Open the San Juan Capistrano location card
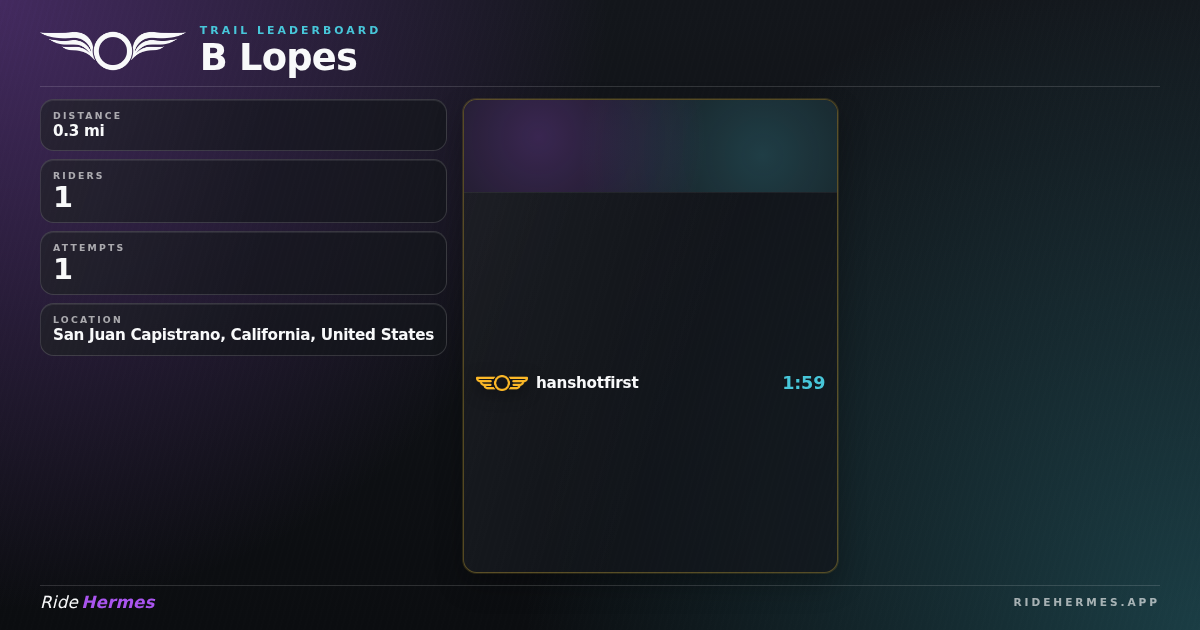 click(x=243, y=329)
